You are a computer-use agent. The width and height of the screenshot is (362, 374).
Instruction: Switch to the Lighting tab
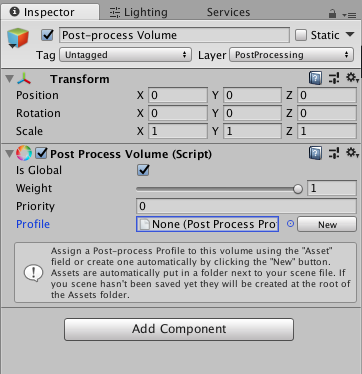click(x=139, y=12)
